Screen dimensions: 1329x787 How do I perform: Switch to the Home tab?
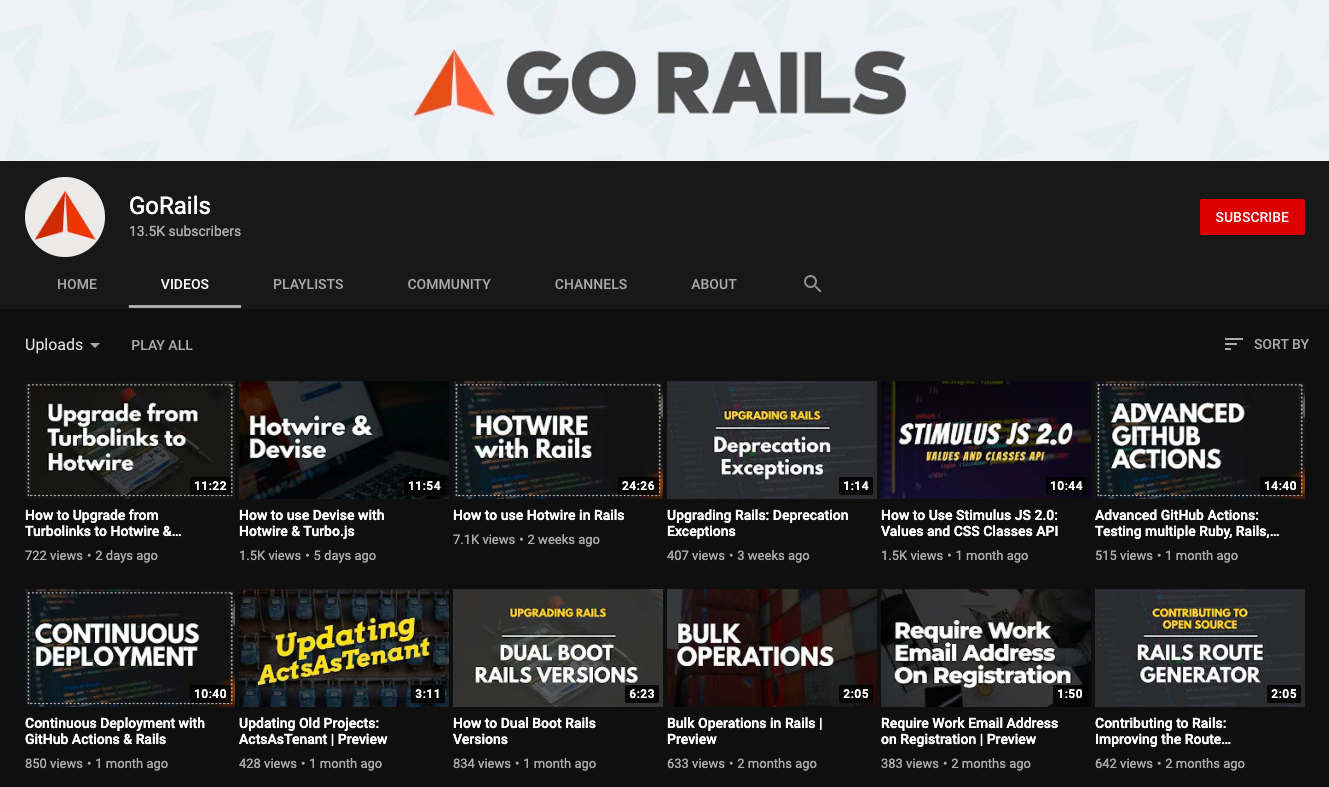click(77, 284)
